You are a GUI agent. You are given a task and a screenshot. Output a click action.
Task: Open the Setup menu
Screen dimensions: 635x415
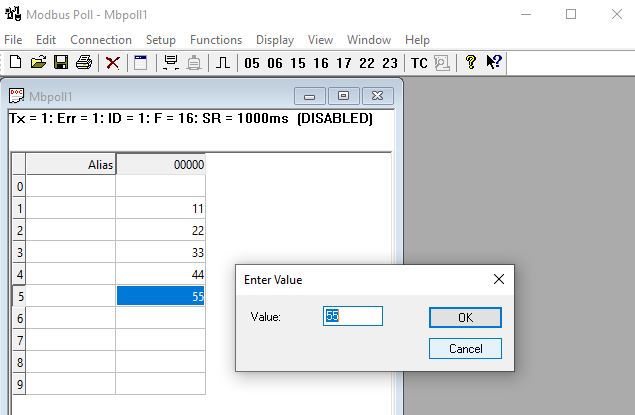click(x=161, y=40)
